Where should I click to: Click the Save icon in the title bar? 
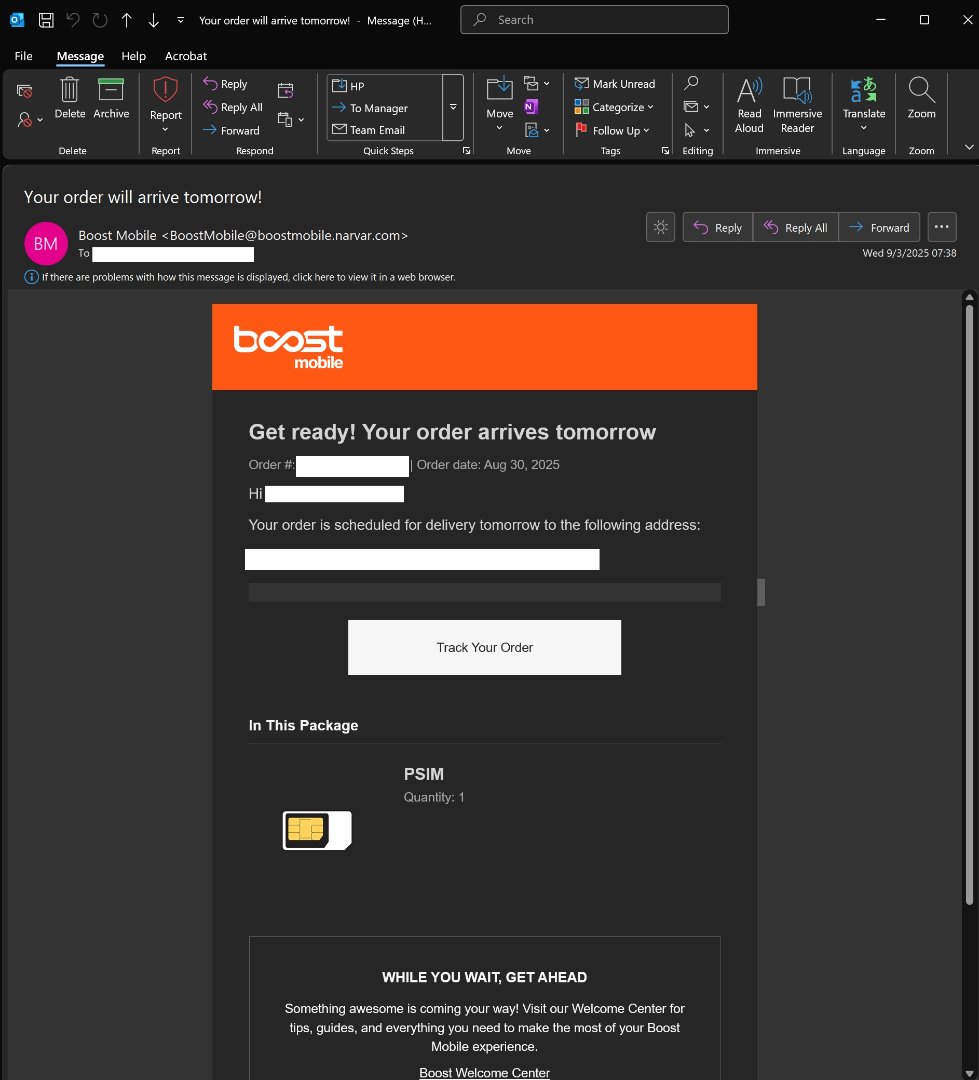tap(46, 20)
